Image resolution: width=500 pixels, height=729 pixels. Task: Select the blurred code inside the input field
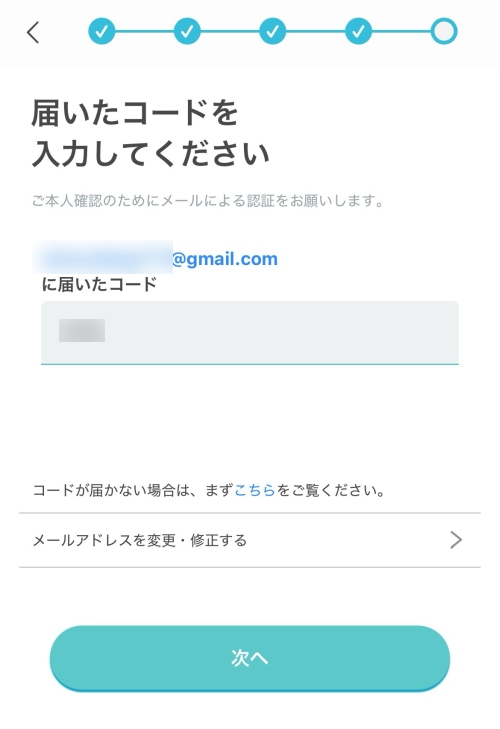82,331
